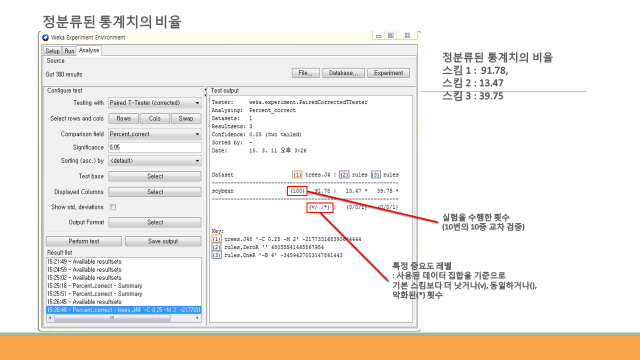Select 15:25:51 Percent_correct Summary entry
The width and height of the screenshot is (640, 360).
click(x=95, y=294)
